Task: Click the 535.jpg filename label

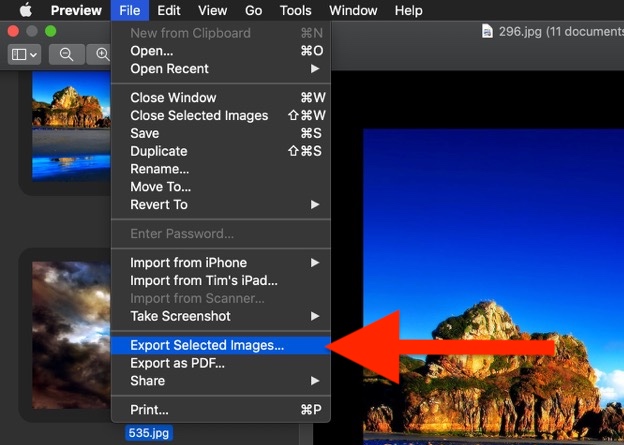Action: pyautogui.click(x=150, y=434)
